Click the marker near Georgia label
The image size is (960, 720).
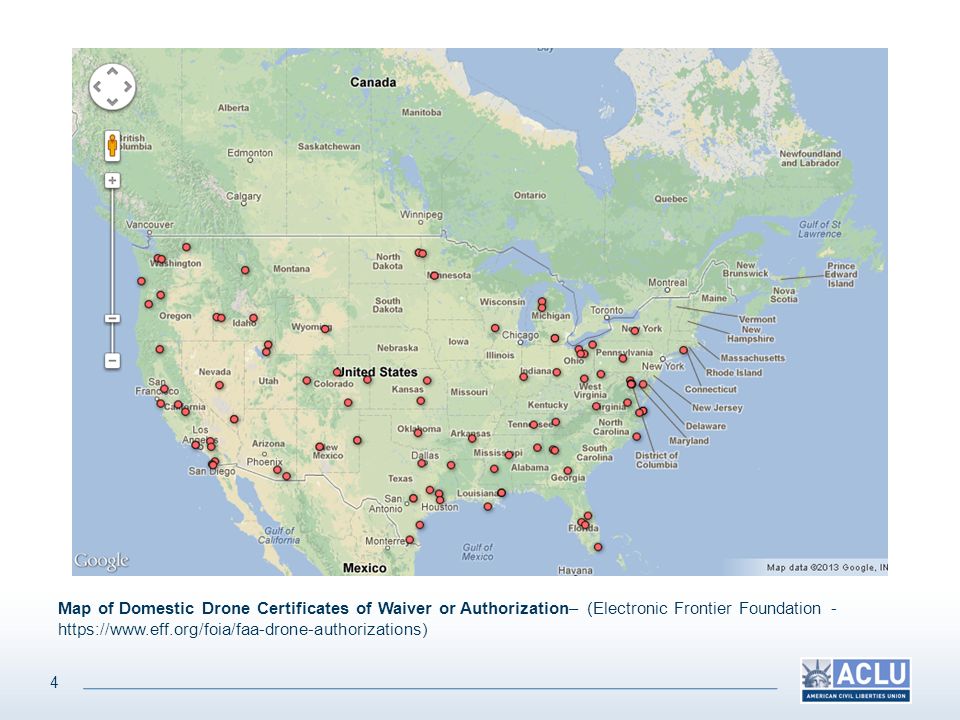(568, 471)
